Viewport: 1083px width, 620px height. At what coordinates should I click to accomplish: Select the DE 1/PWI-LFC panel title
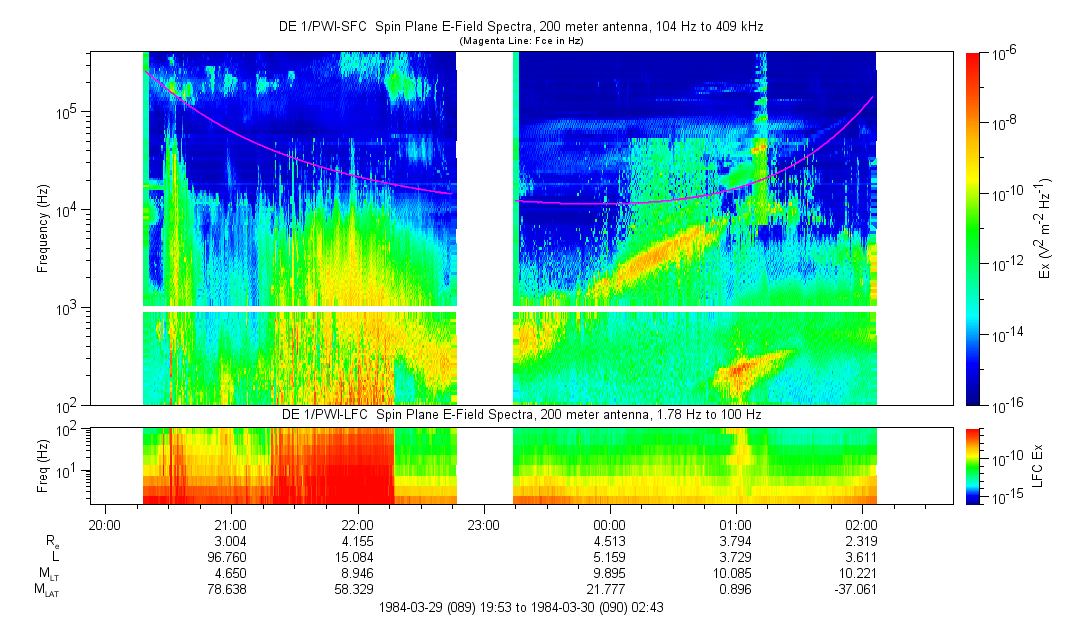[x=520, y=414]
